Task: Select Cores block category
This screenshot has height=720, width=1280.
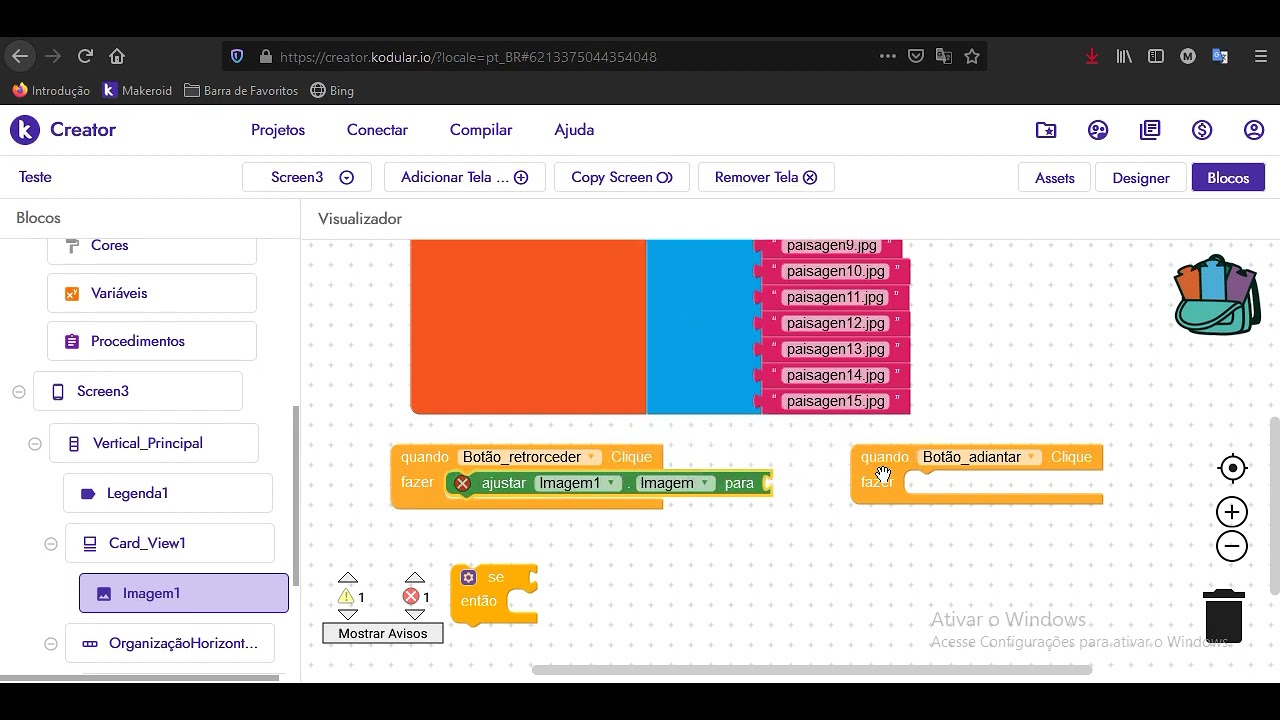Action: (x=152, y=245)
